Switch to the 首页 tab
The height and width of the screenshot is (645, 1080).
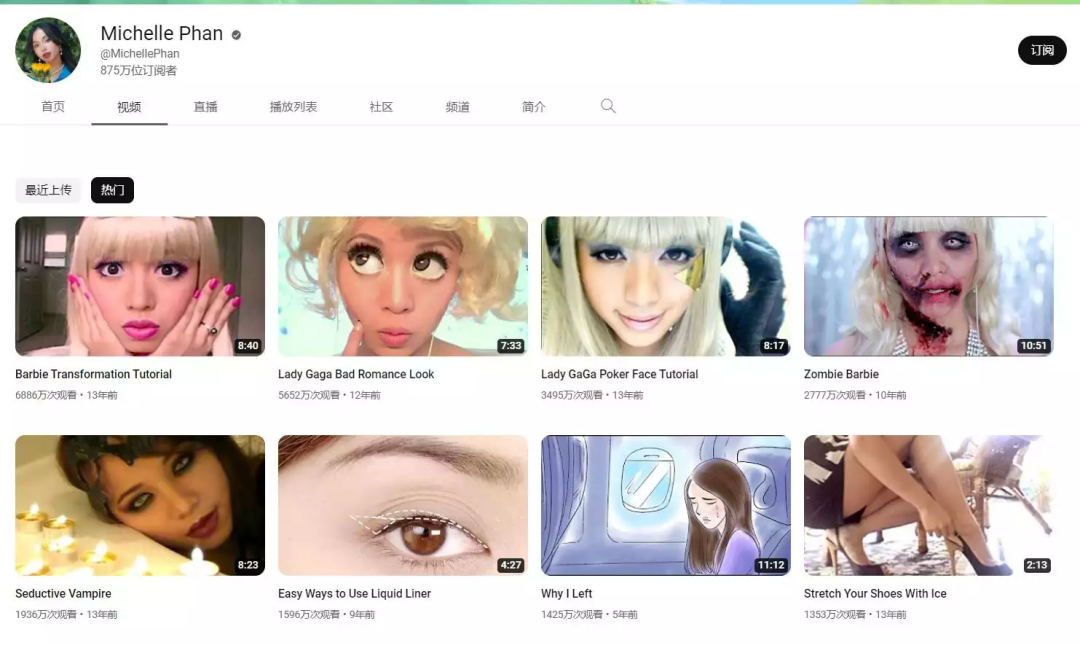coord(52,106)
